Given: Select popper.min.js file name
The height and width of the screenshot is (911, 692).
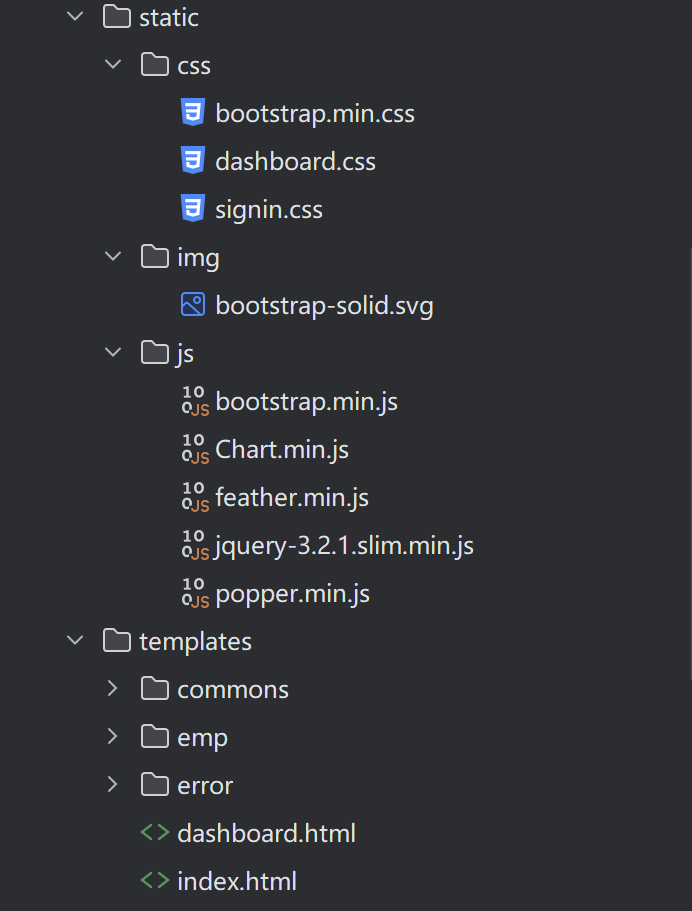Looking at the screenshot, I should click(292, 594).
